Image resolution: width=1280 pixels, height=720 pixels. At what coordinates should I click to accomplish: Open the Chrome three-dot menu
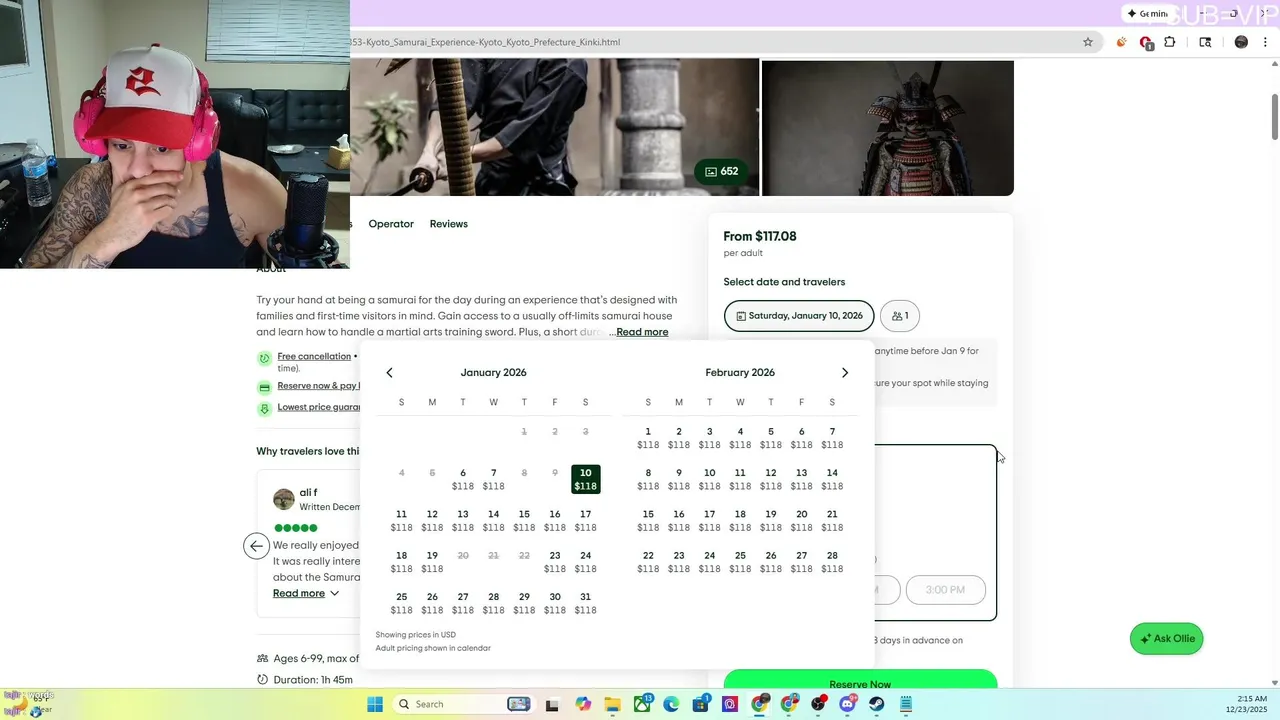1266,42
